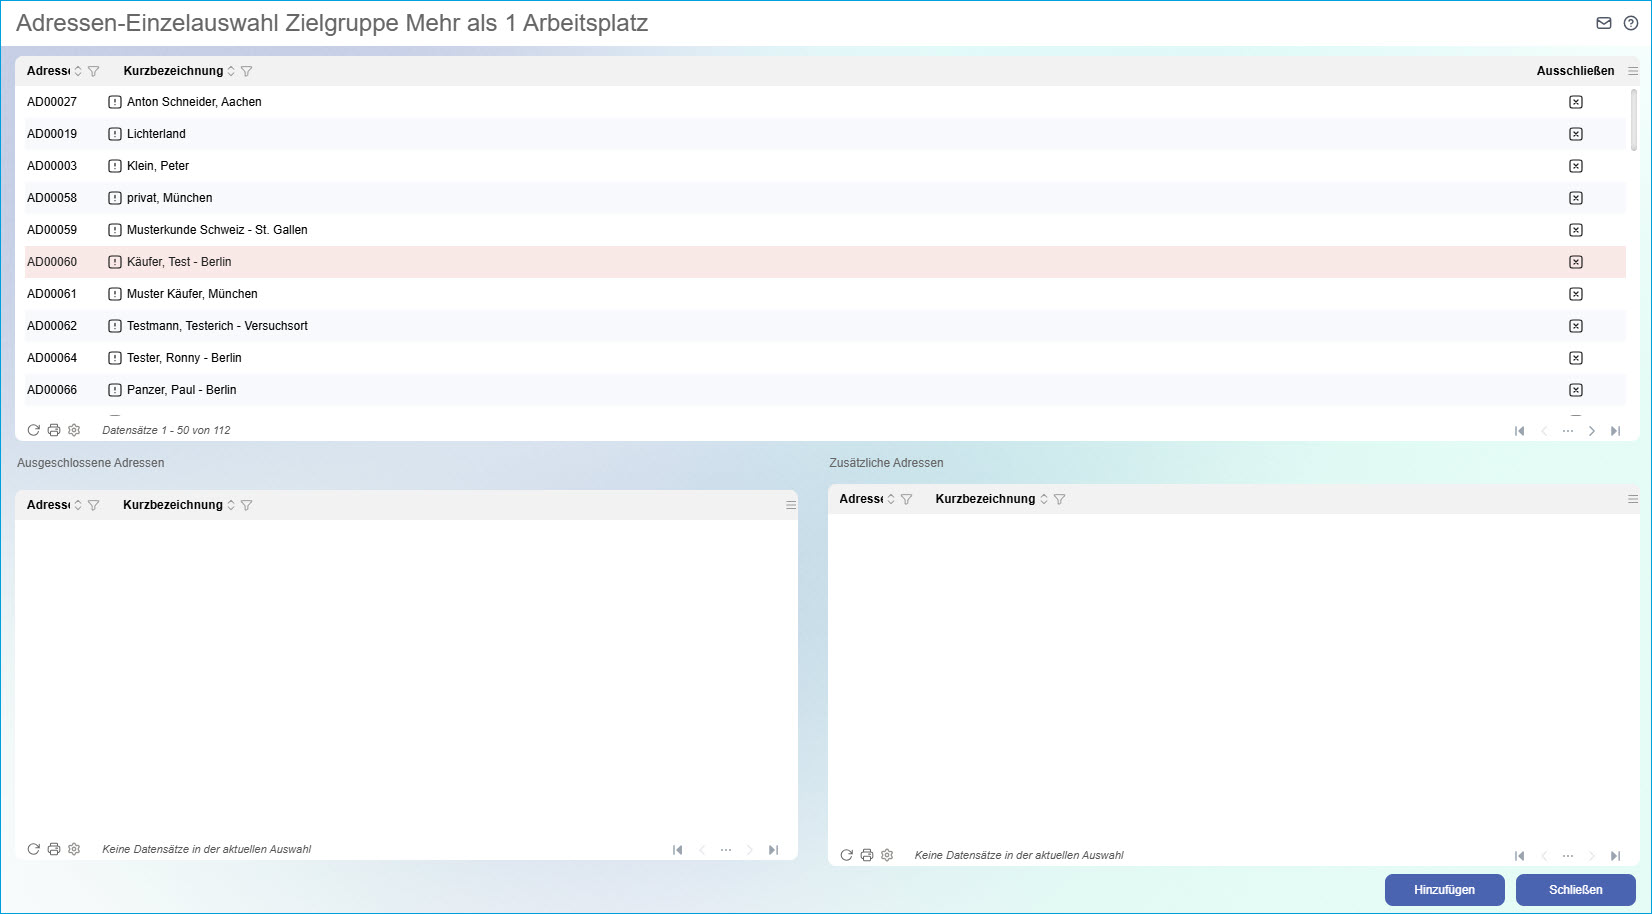This screenshot has height=914, width=1652.
Task: Click the Schließen button
Action: (x=1575, y=890)
